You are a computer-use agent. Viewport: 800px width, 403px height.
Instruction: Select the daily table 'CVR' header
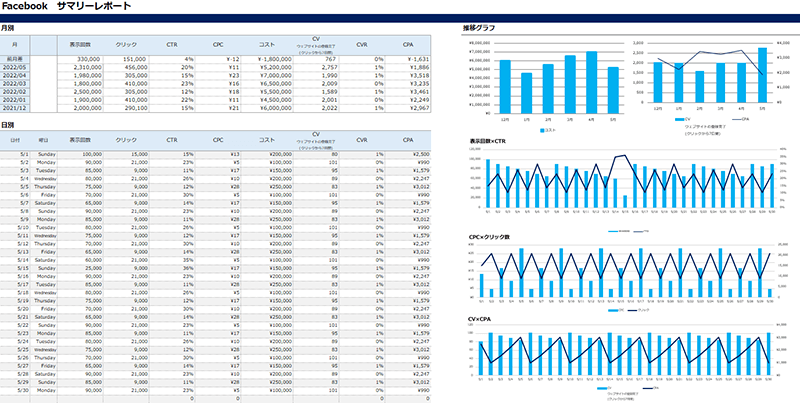point(362,140)
